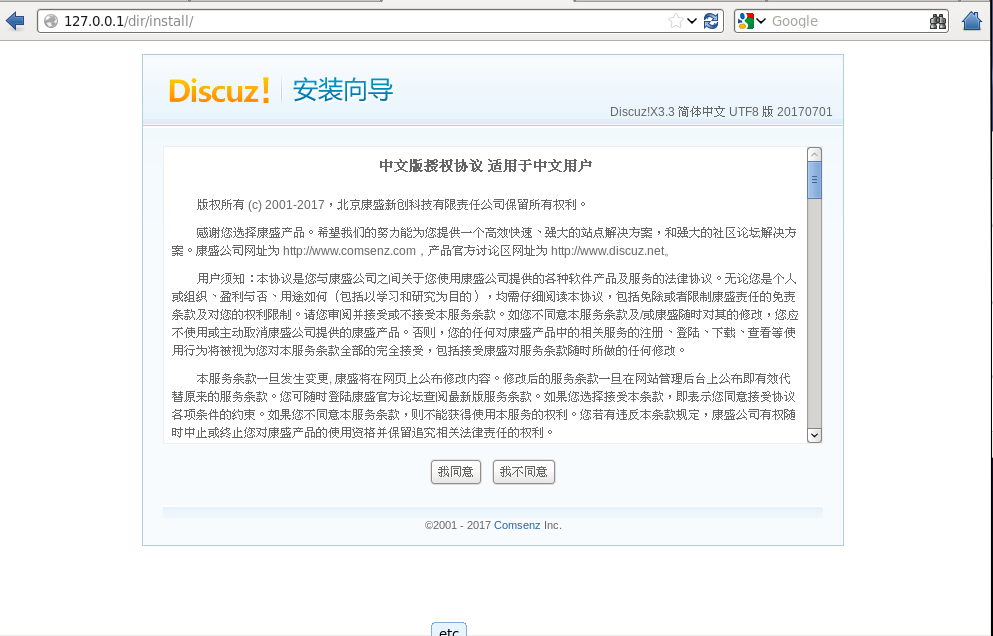Click the http://www.comsenz.com text
Viewport: 993px width, 636px height.
[x=349, y=251]
